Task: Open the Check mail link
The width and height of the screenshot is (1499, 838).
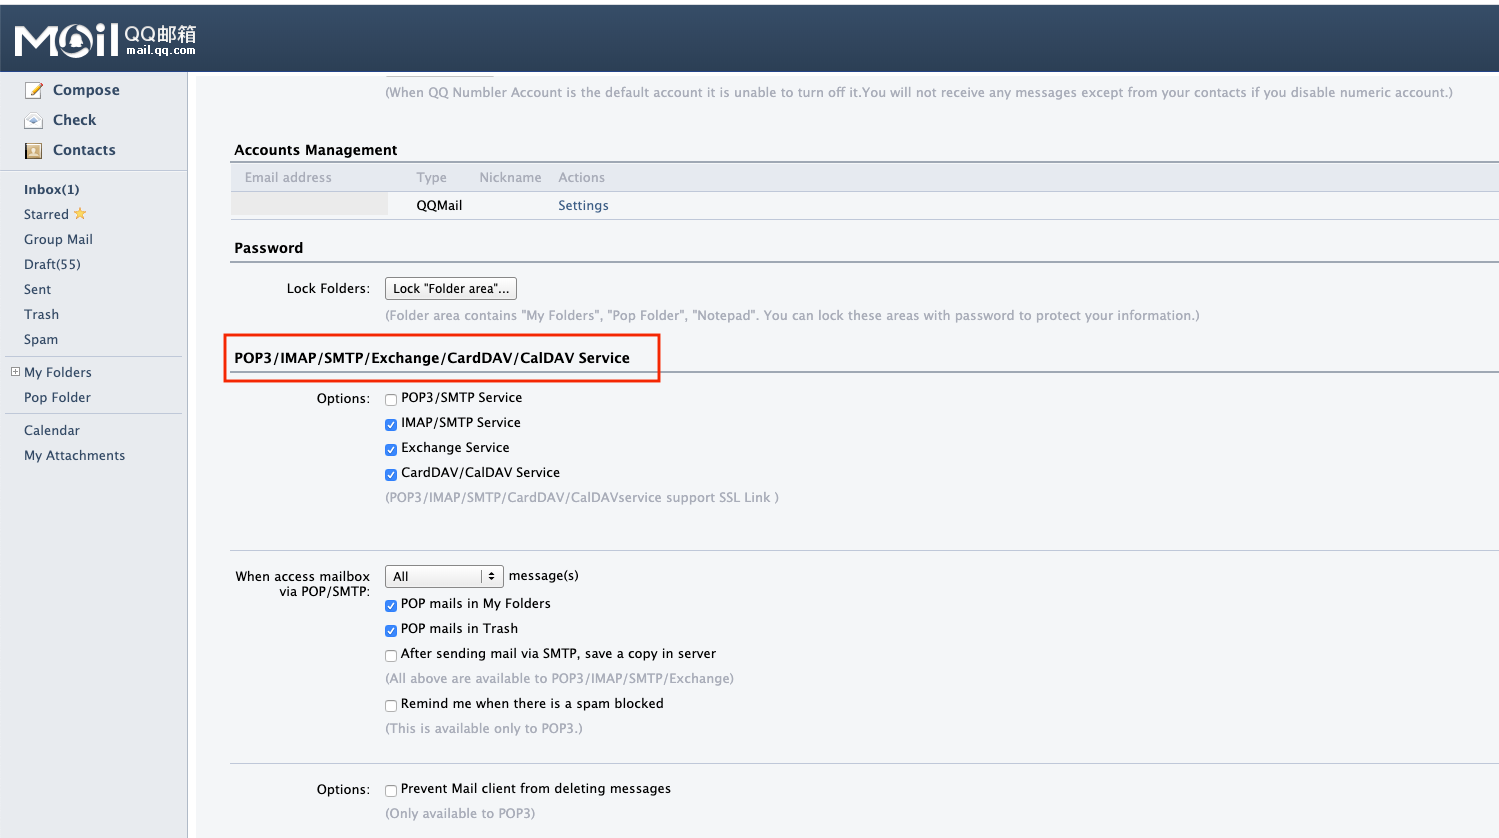Action: 75,120
